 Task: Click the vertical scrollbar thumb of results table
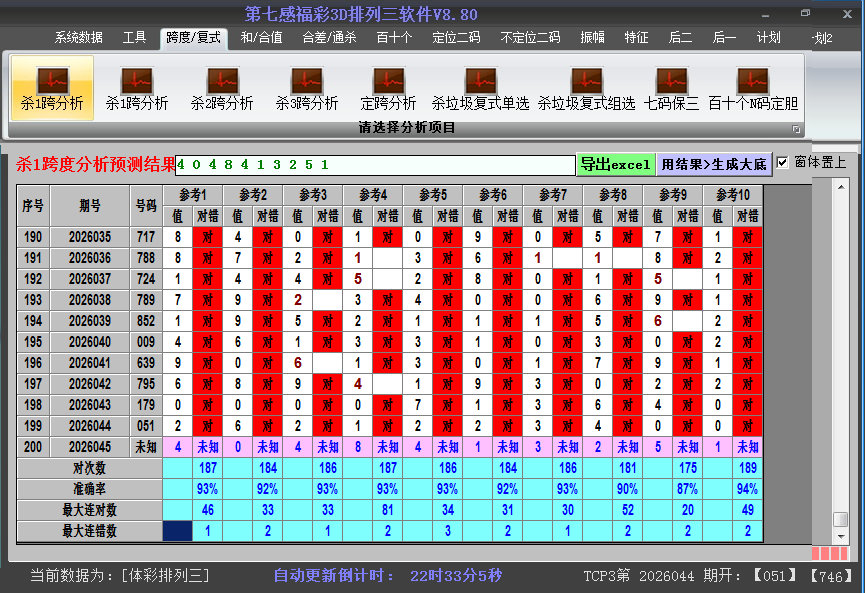pyautogui.click(x=840, y=519)
